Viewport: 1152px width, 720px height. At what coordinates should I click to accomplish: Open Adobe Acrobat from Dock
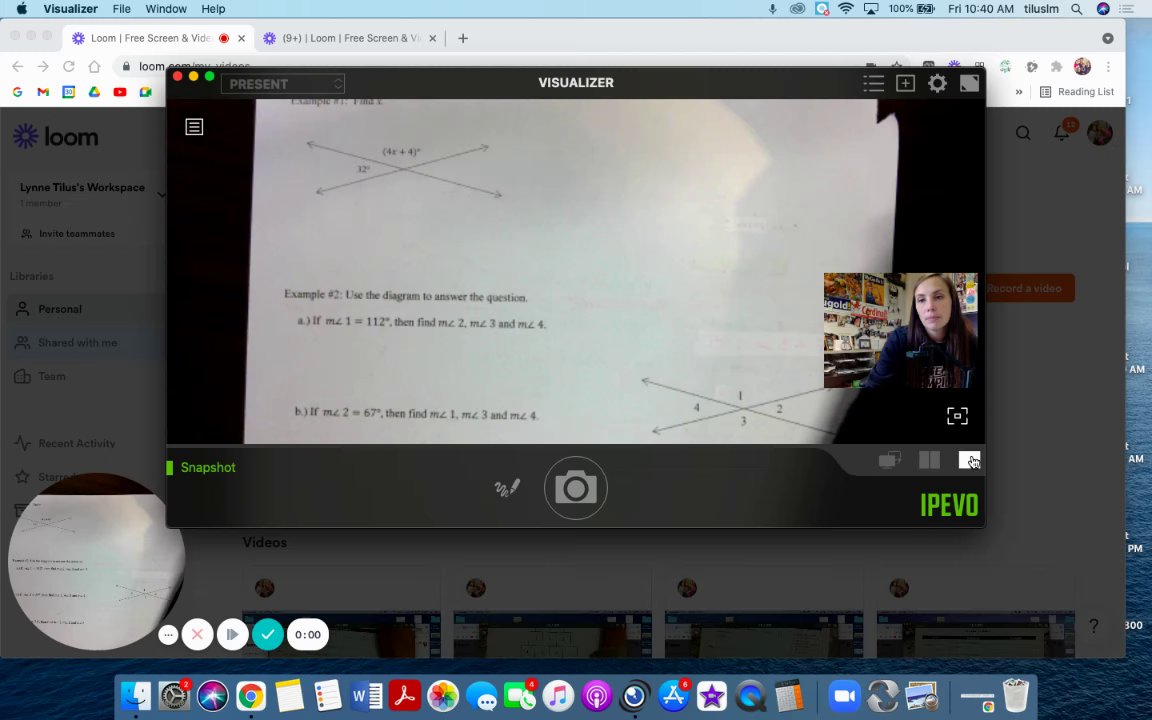404,696
